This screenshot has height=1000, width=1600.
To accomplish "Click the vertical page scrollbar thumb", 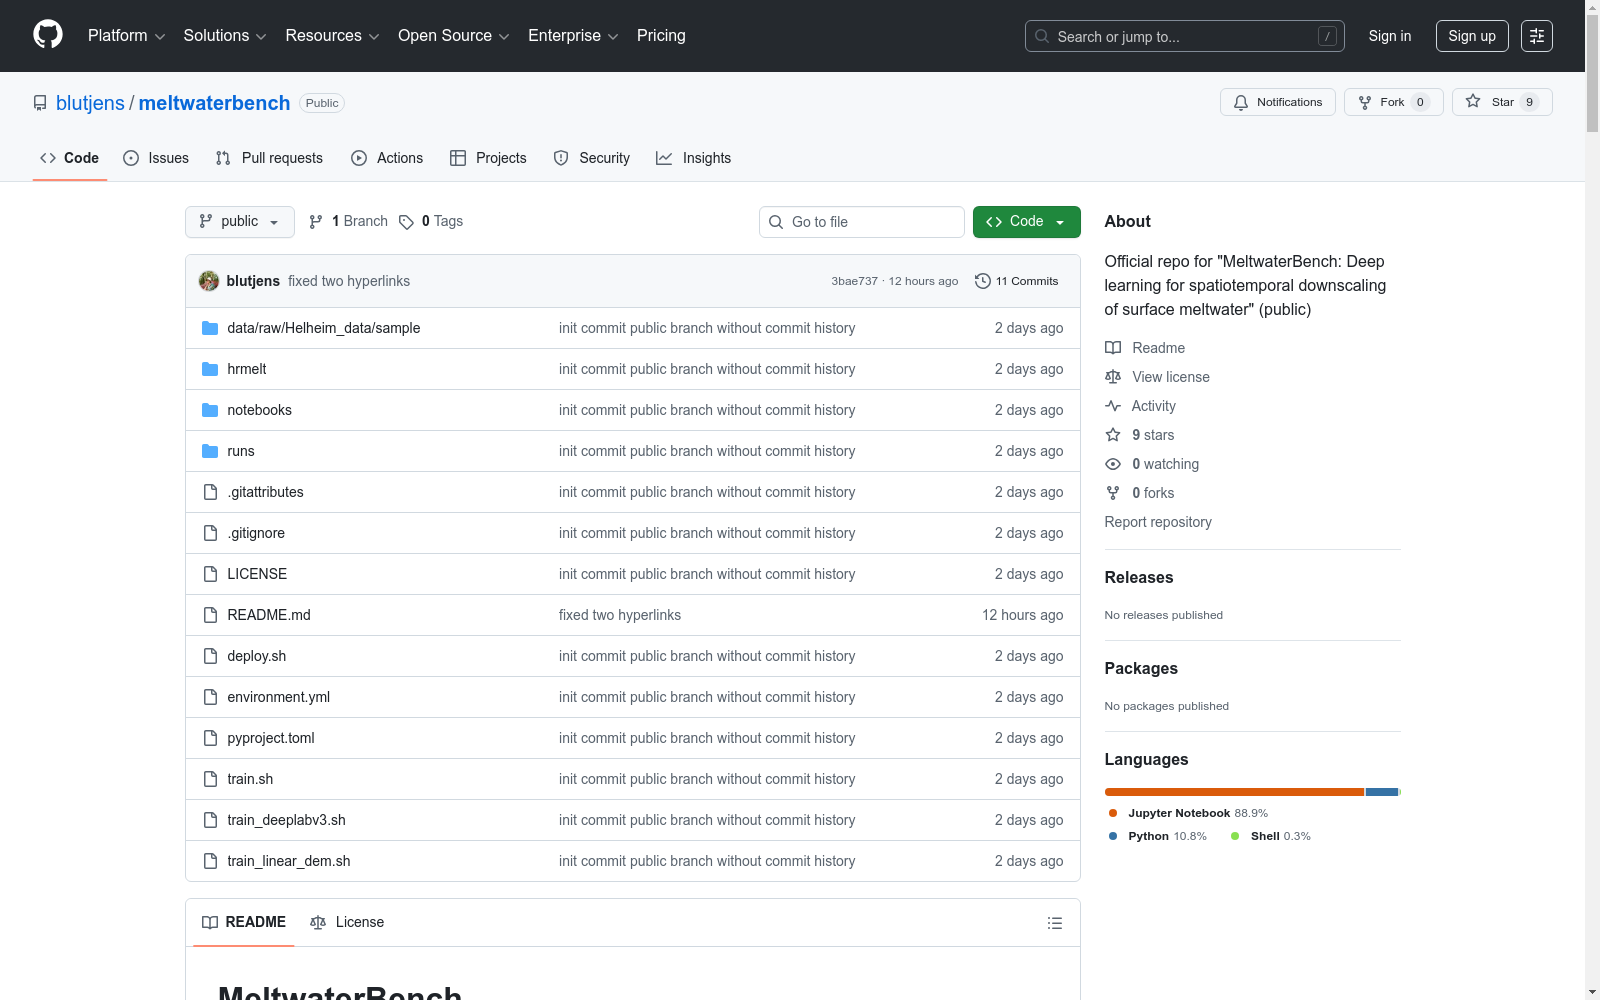I will coord(1592,75).
